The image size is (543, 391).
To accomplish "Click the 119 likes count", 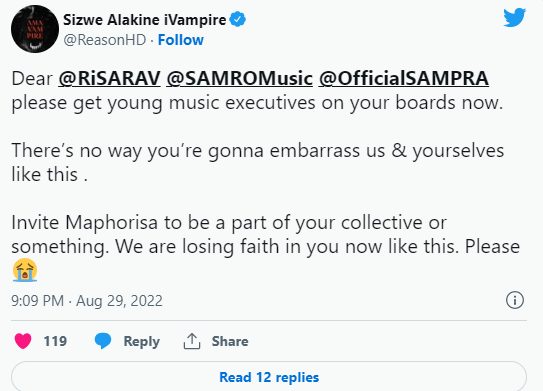I will [x=55, y=341].
